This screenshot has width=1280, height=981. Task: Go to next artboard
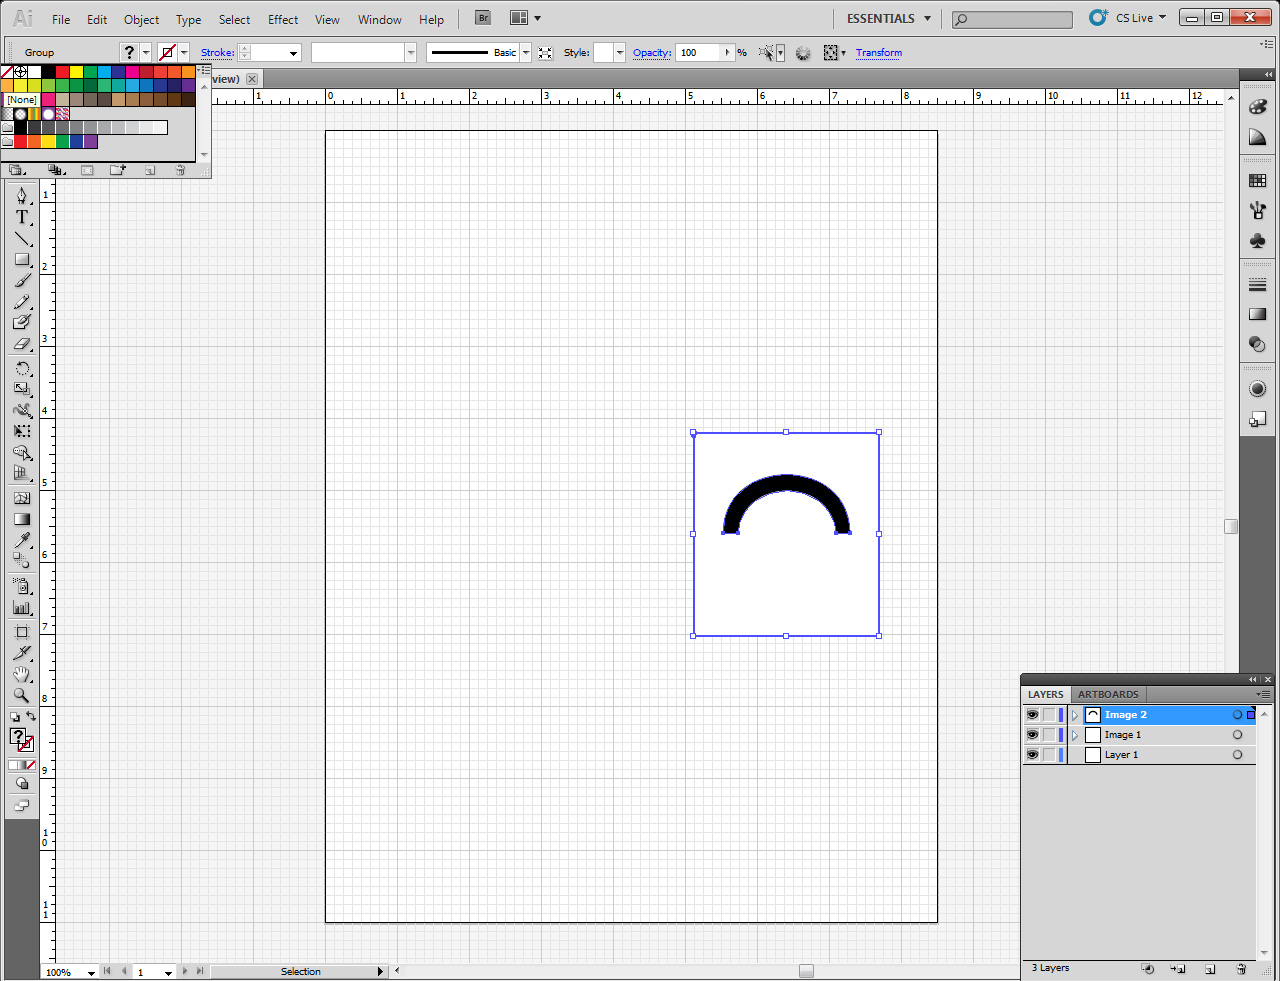185,971
